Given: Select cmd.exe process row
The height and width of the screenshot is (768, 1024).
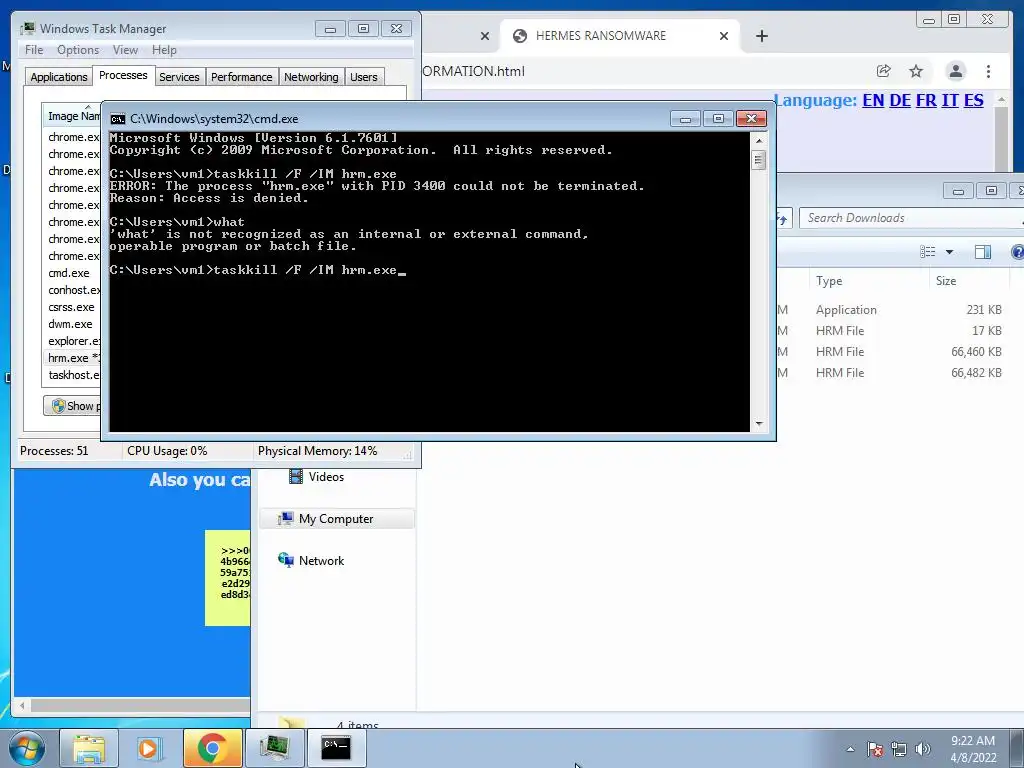Looking at the screenshot, I should 72,273.
